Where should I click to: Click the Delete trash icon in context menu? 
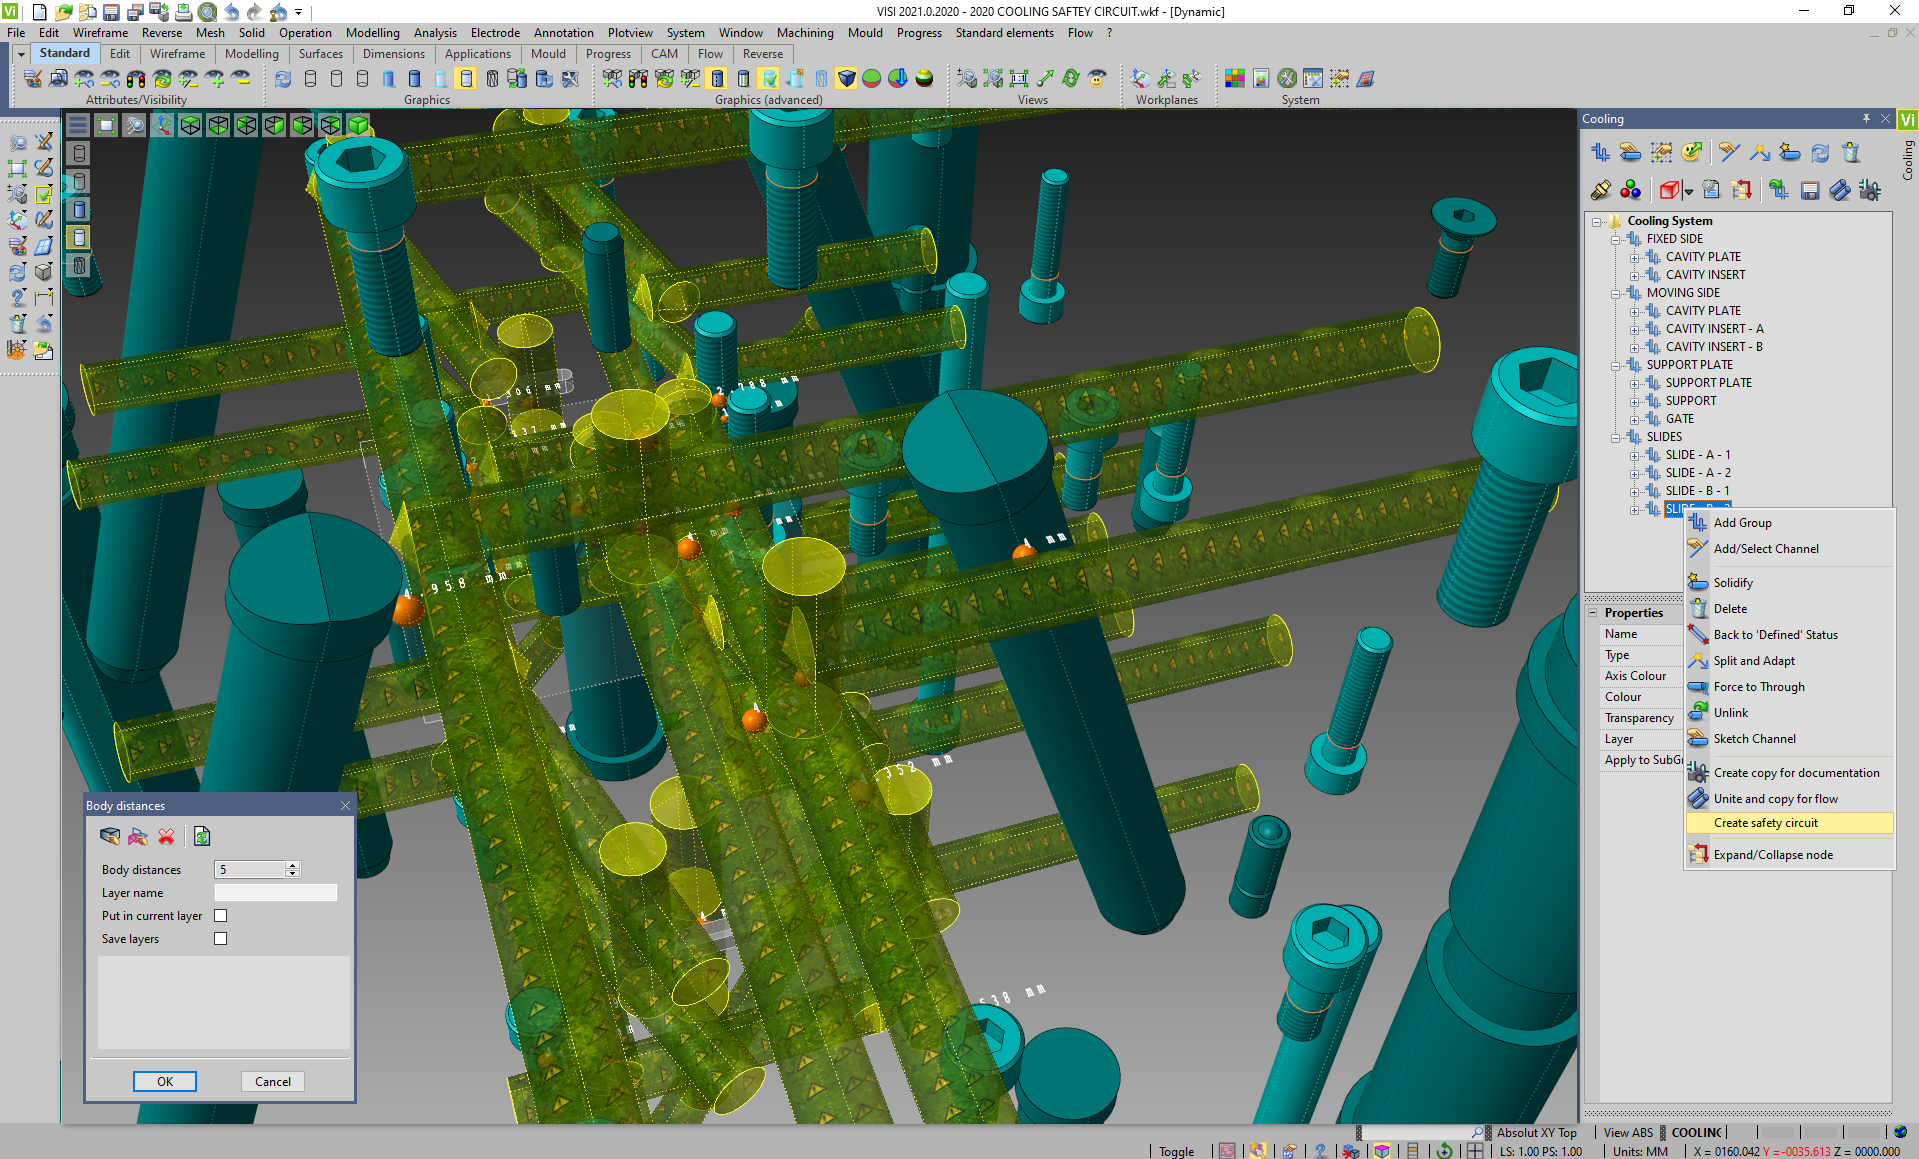(1698, 608)
